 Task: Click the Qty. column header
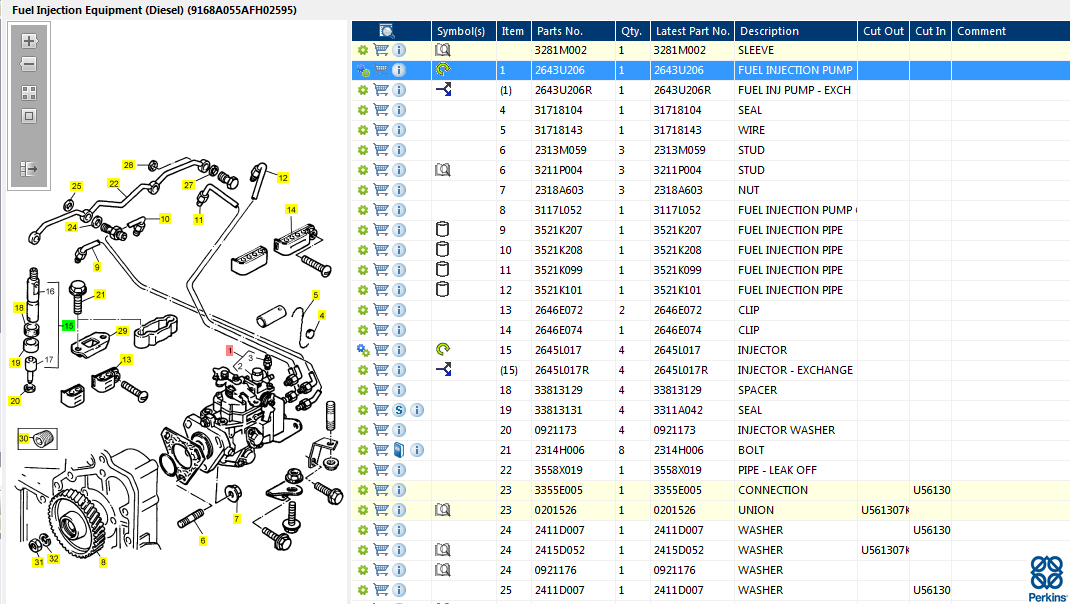click(633, 31)
